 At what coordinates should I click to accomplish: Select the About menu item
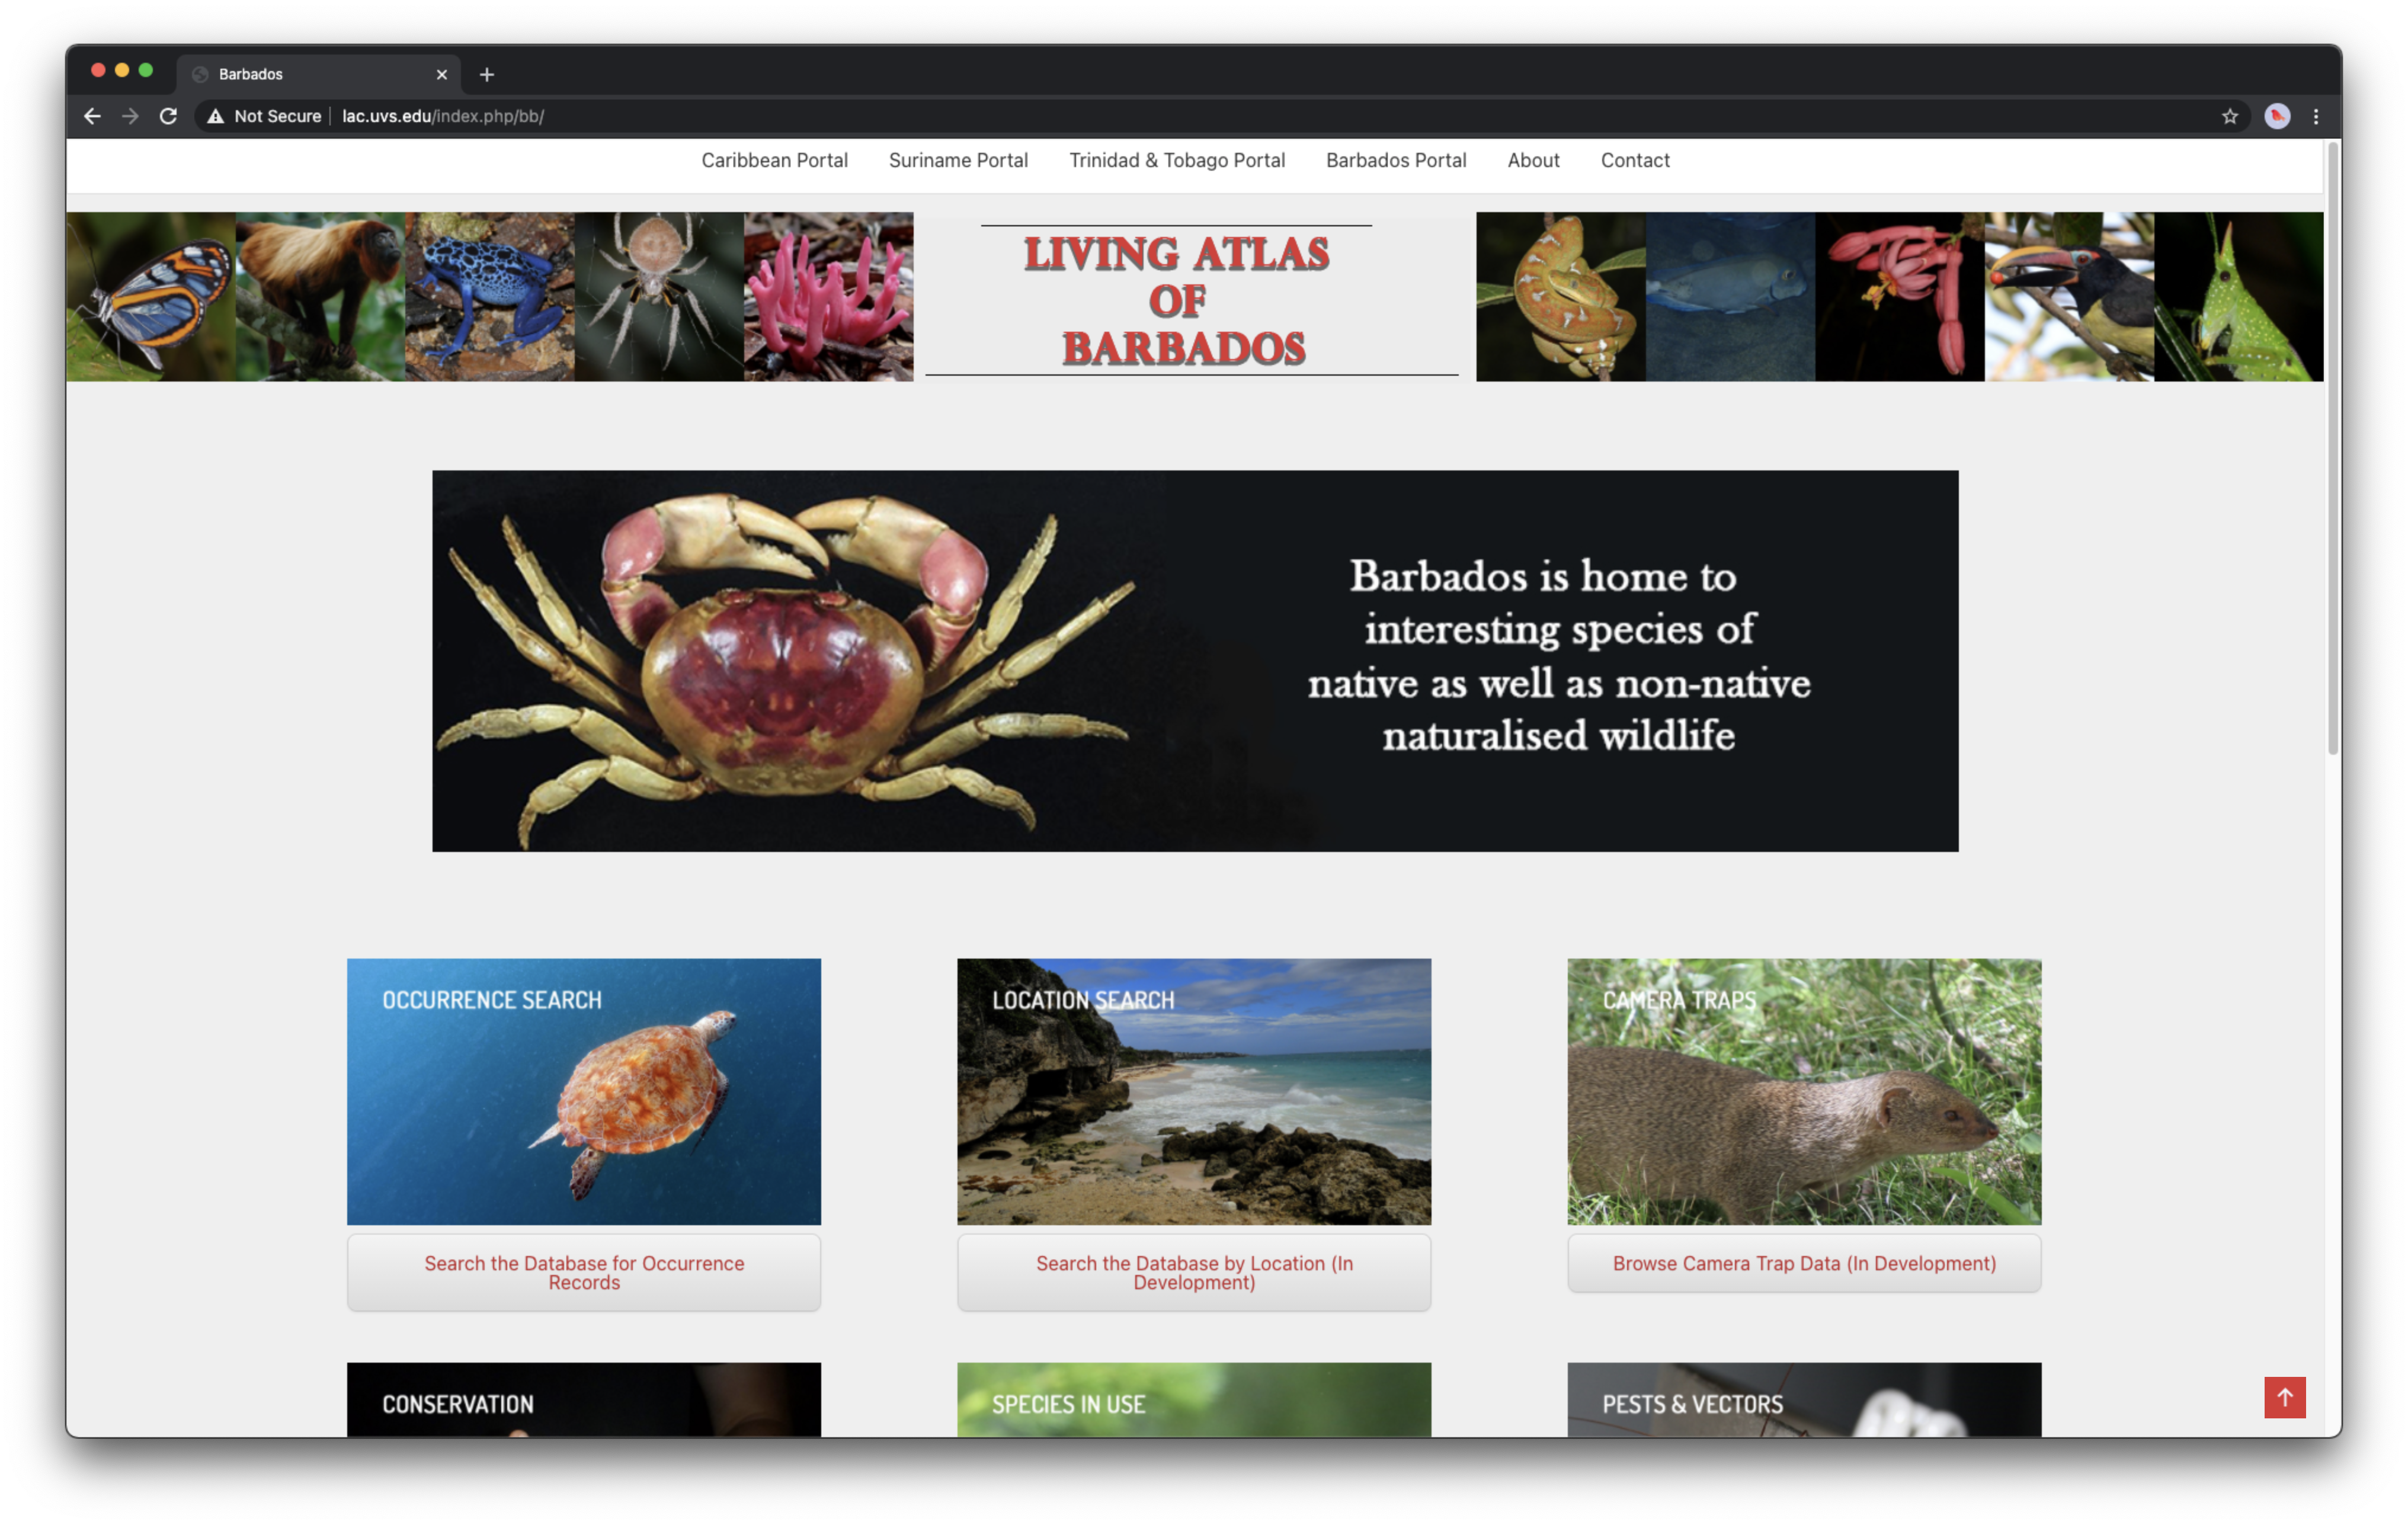click(x=1533, y=160)
